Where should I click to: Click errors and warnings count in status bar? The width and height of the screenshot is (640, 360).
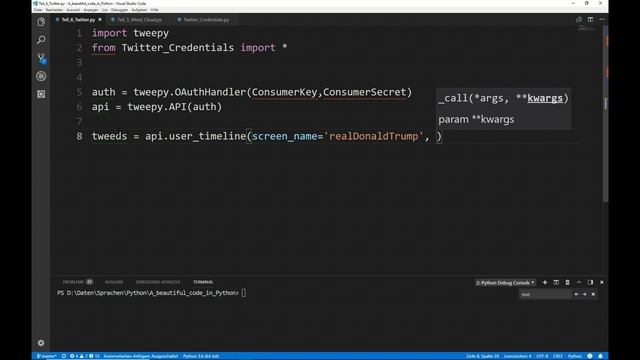[x=84, y=356]
